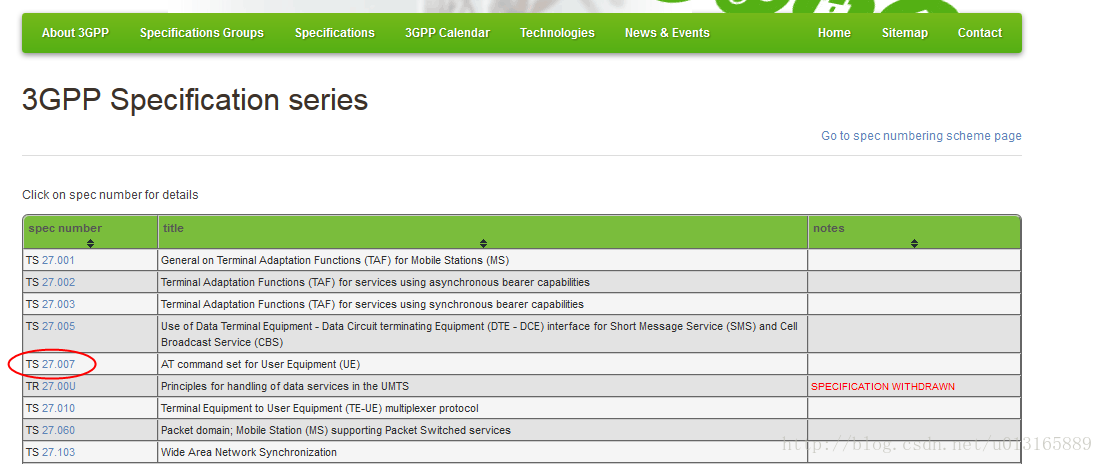Viewport: 1103px width, 464px height.
Task: Open spec 27.103 details
Action: [x=58, y=452]
